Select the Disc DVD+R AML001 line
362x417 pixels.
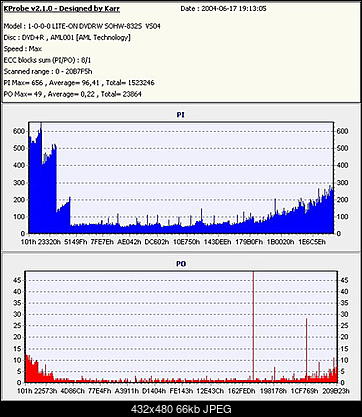[67, 37]
